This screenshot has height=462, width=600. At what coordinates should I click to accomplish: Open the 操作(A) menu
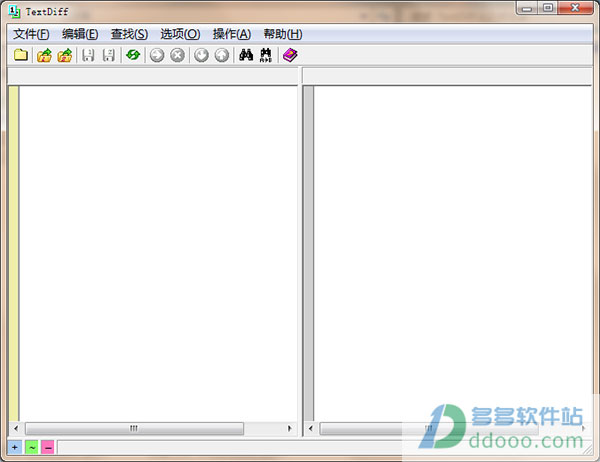click(x=232, y=34)
